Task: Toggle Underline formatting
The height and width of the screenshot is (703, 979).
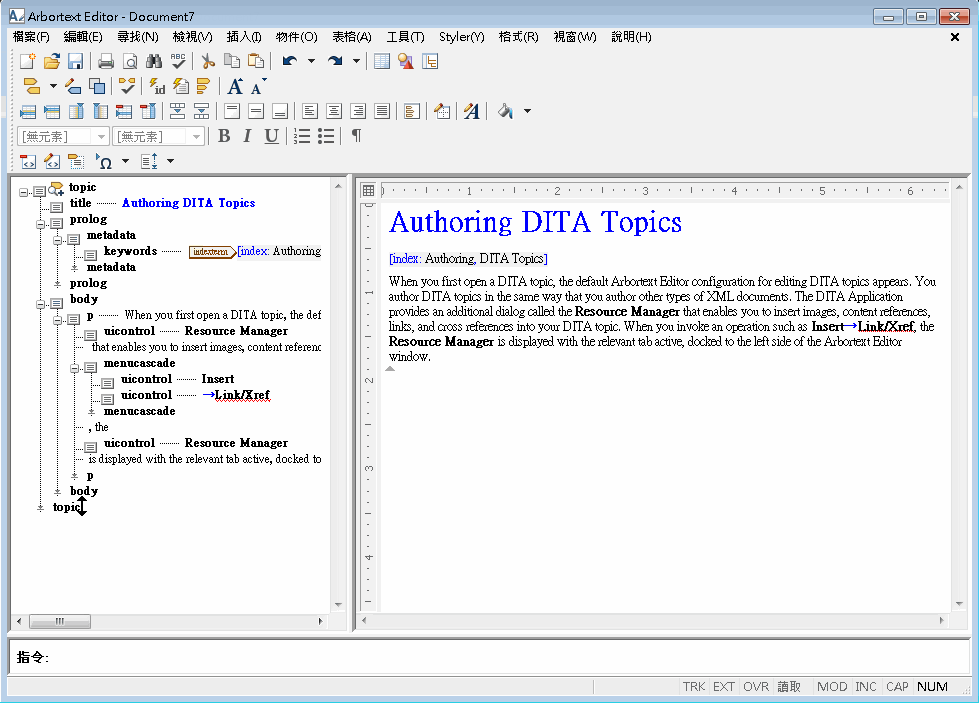Action: tap(271, 136)
